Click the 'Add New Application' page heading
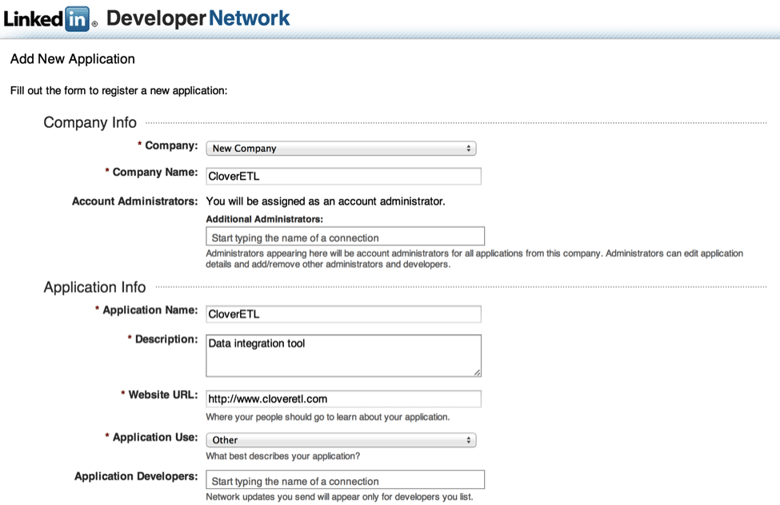This screenshot has height=505, width=780. pos(73,59)
